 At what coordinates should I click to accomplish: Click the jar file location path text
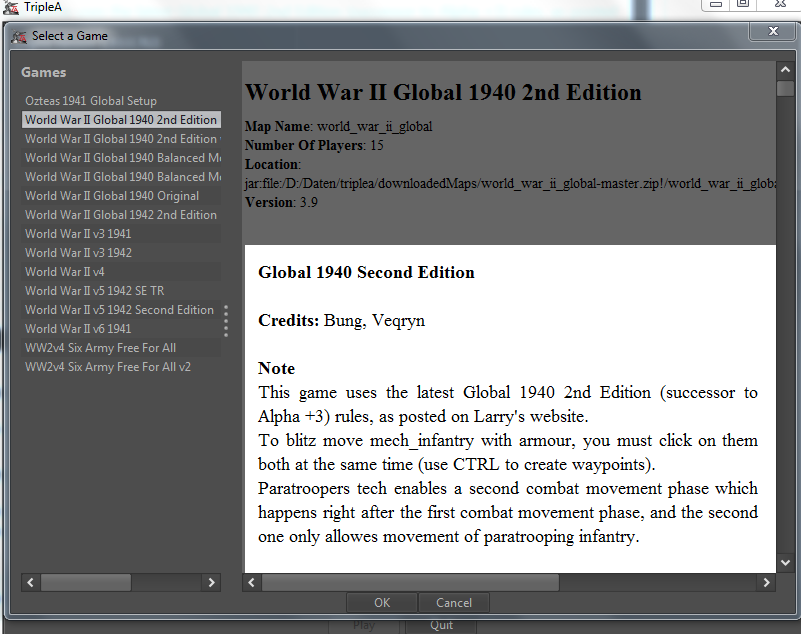click(510, 183)
